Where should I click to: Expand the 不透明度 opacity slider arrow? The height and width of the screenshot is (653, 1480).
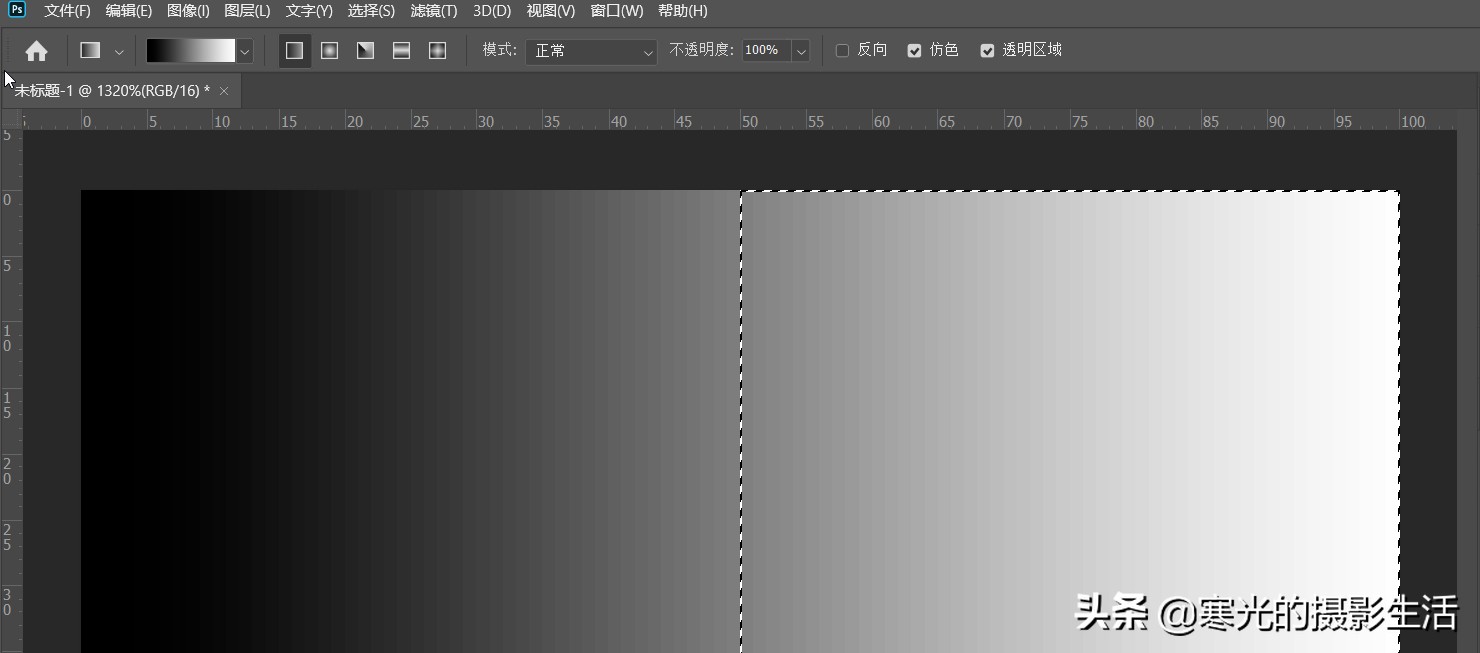800,50
